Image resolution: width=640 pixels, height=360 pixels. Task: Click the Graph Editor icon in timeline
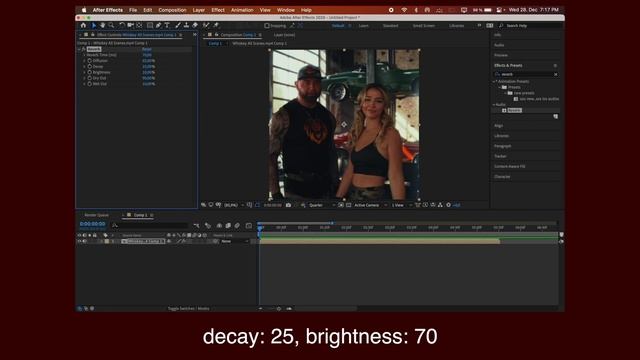pyautogui.click(x=249, y=225)
